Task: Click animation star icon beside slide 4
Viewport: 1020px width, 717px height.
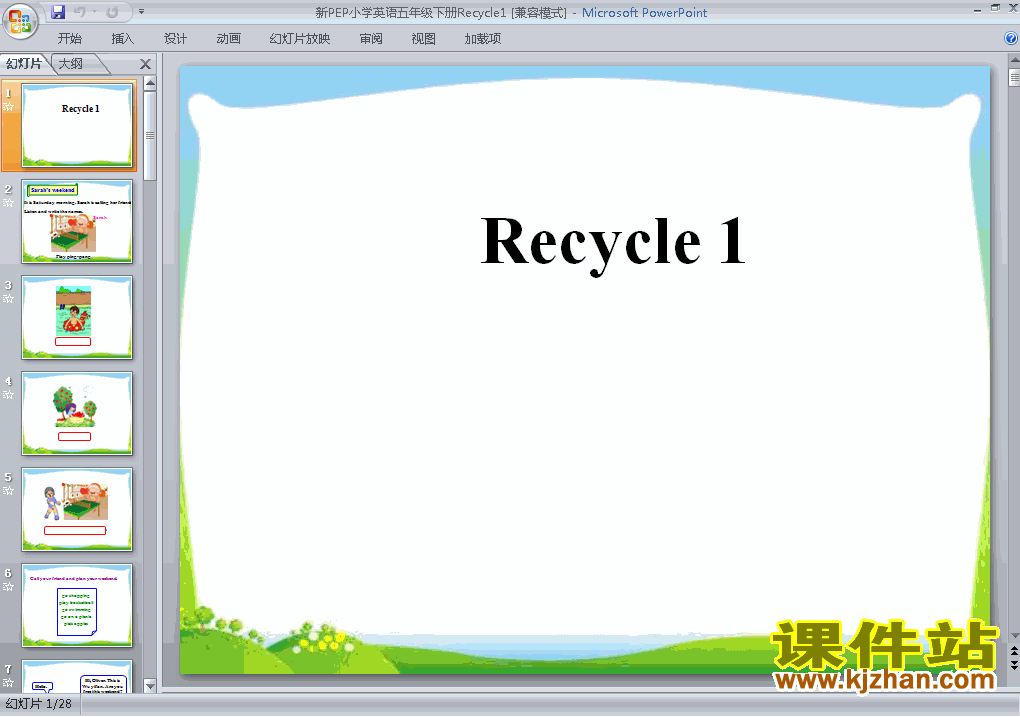Action: click(x=8, y=395)
